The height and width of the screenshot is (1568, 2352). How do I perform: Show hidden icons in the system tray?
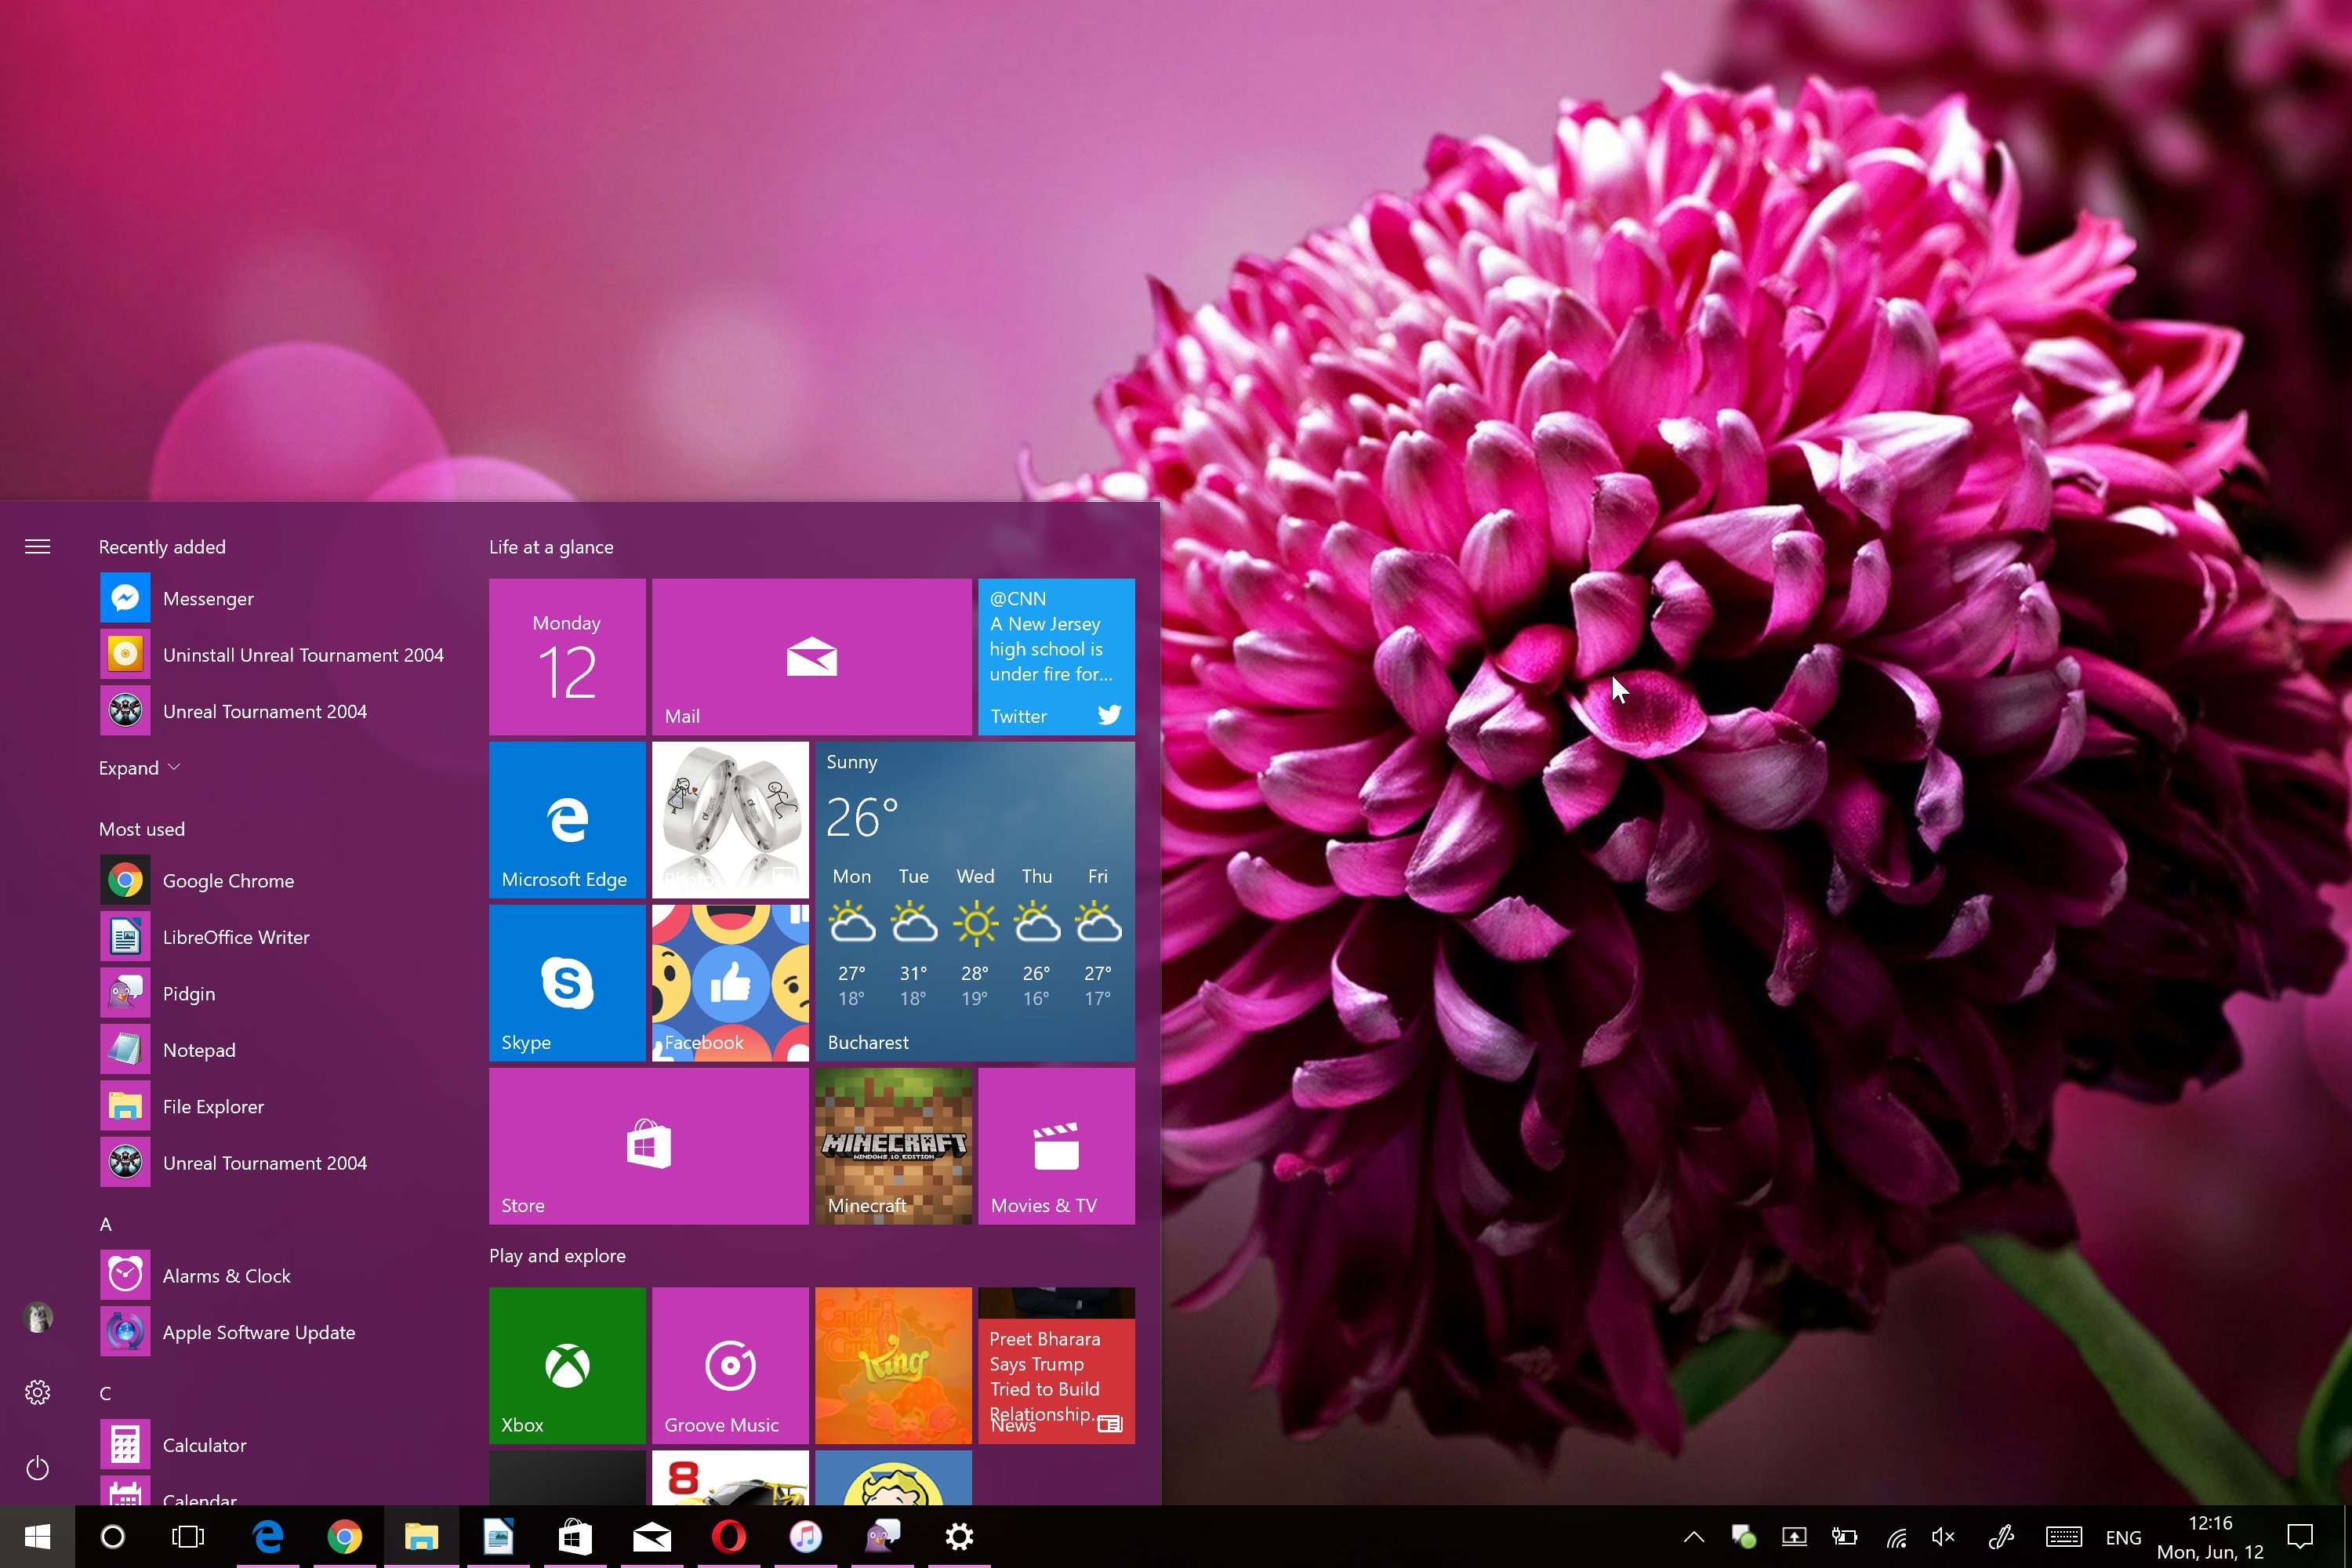click(x=1693, y=1536)
